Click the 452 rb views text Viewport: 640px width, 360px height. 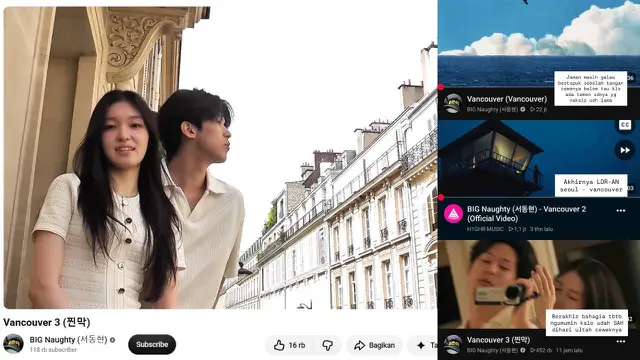point(541,350)
